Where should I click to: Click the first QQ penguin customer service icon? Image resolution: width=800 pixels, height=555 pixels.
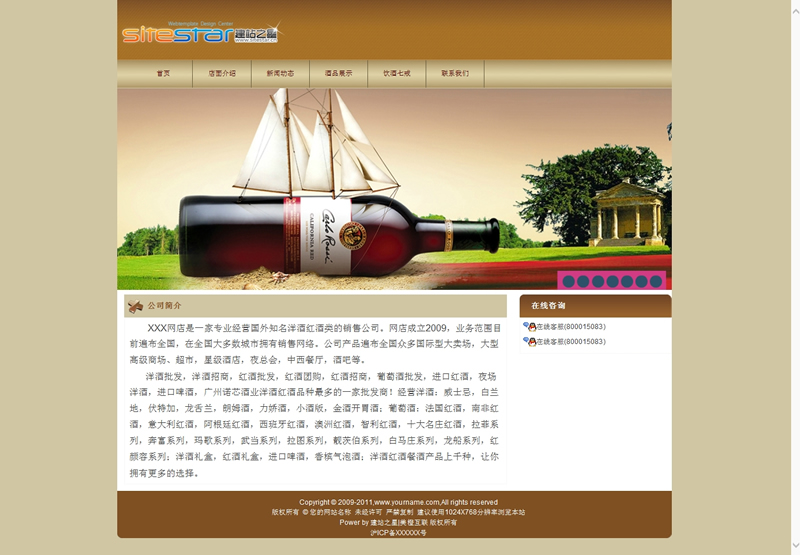tap(529, 327)
